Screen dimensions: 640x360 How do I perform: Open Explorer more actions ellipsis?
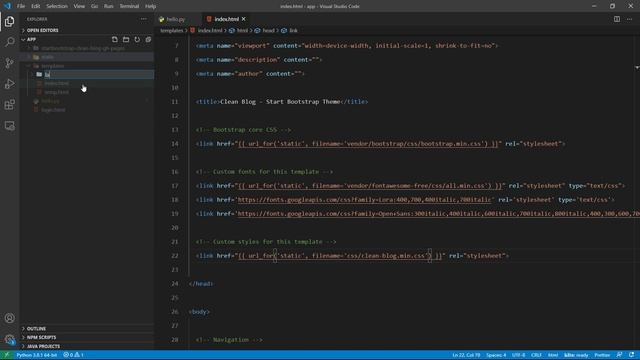(x=143, y=19)
